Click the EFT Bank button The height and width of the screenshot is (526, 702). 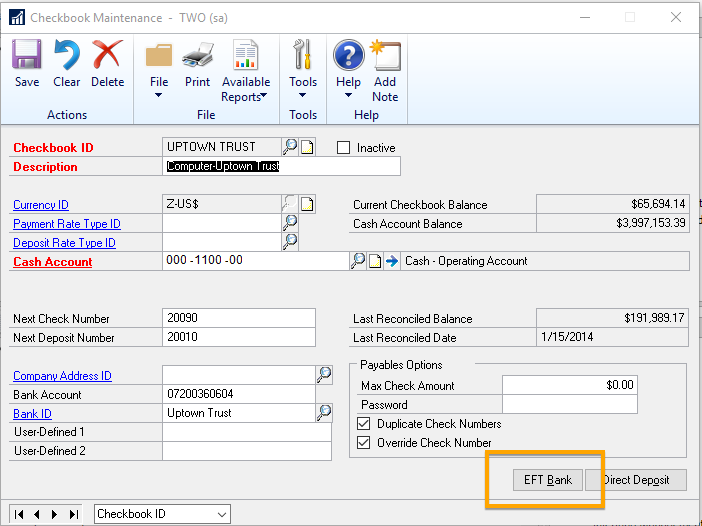pyautogui.click(x=548, y=480)
